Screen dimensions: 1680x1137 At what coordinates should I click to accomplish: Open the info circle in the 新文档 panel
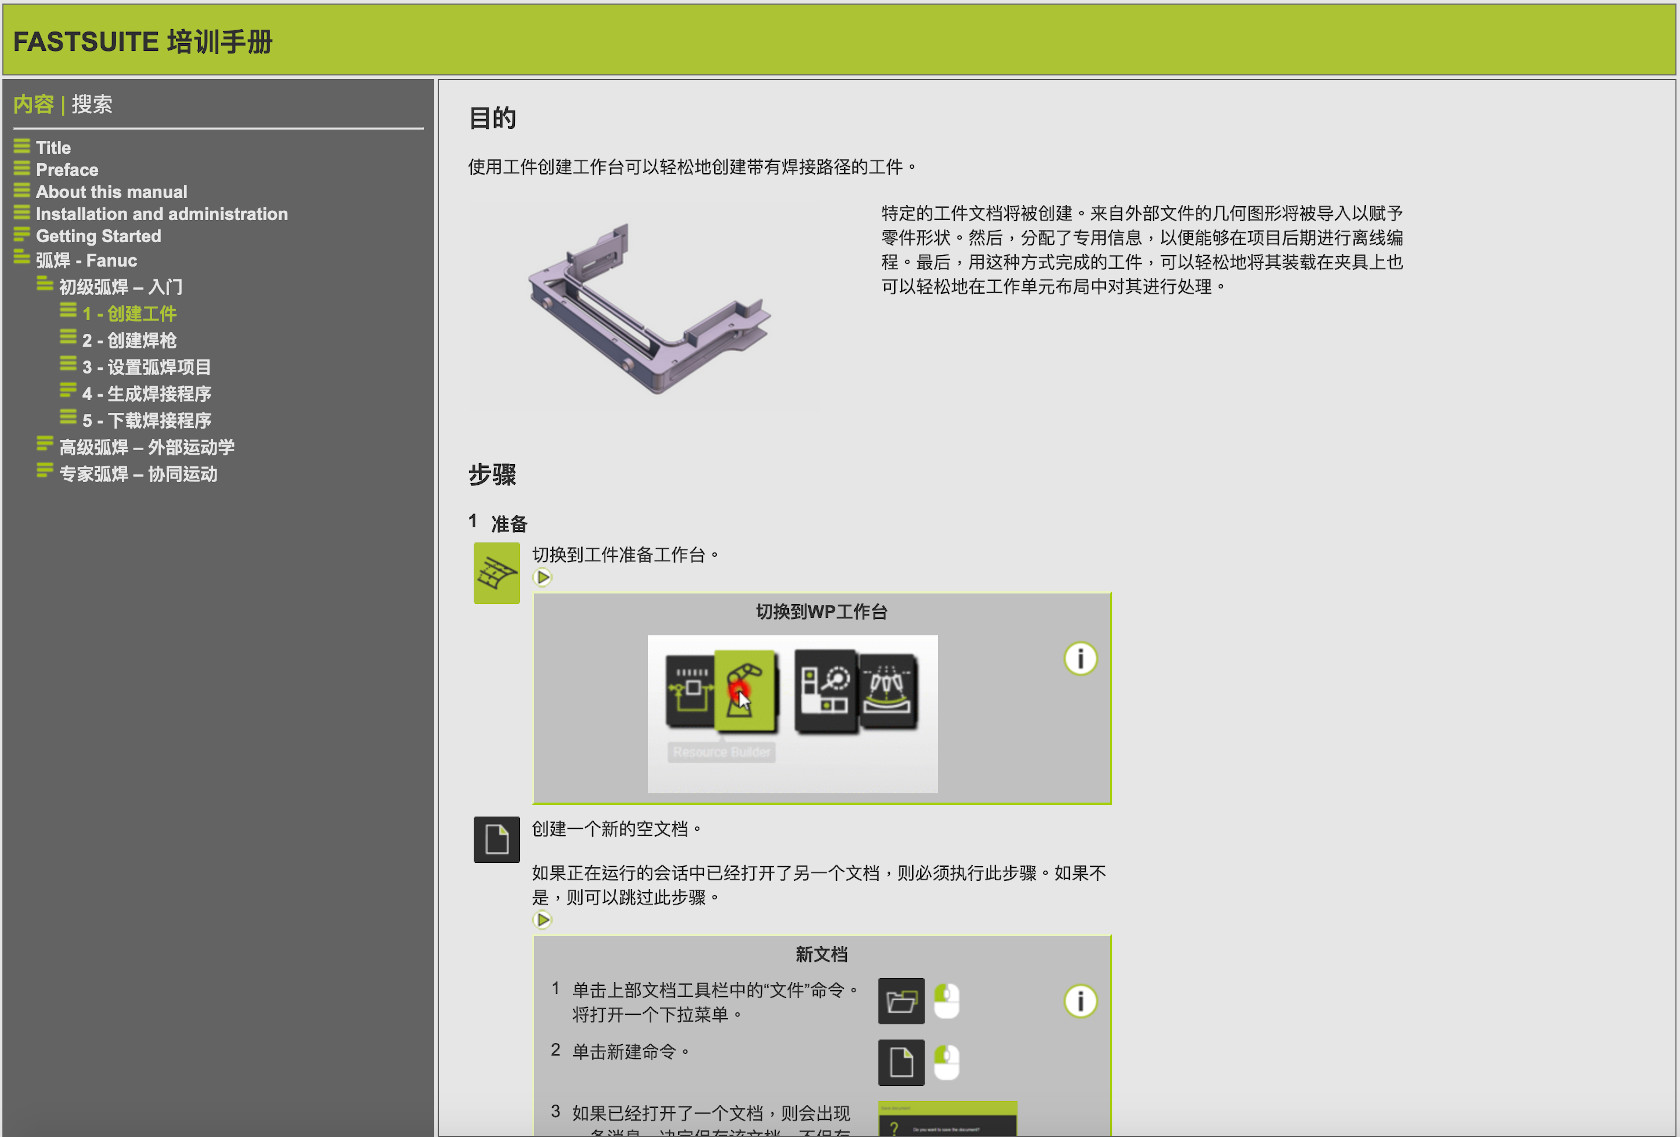pyautogui.click(x=1079, y=1001)
